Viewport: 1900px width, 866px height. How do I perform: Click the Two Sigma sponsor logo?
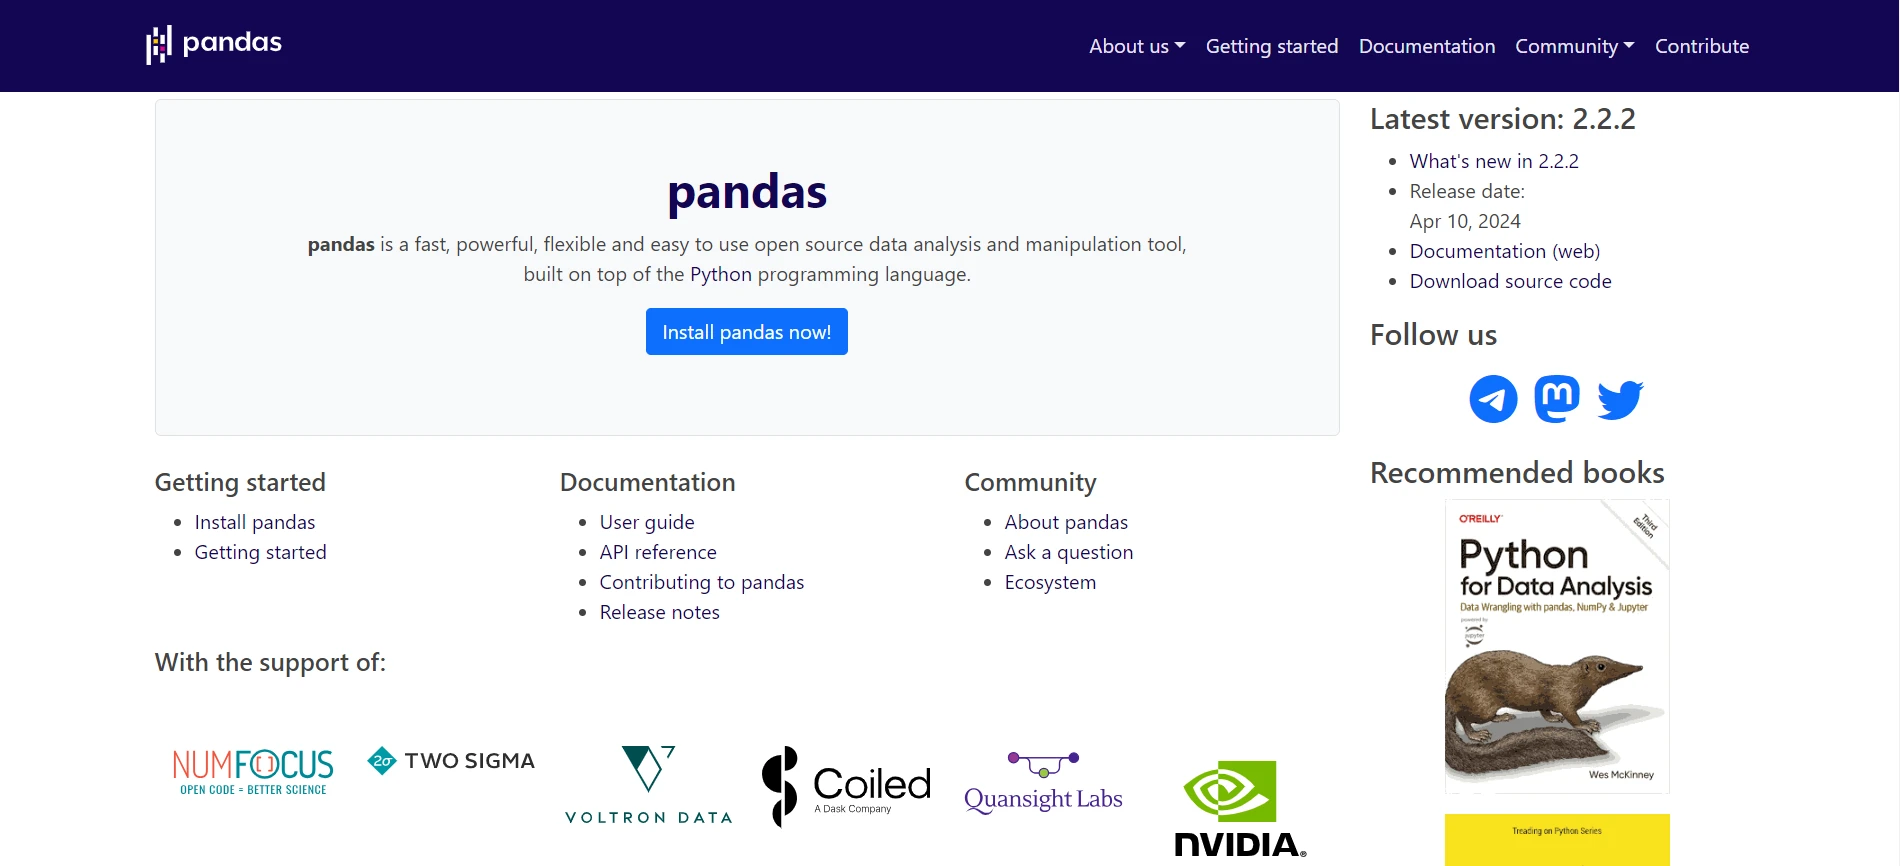pos(451,761)
